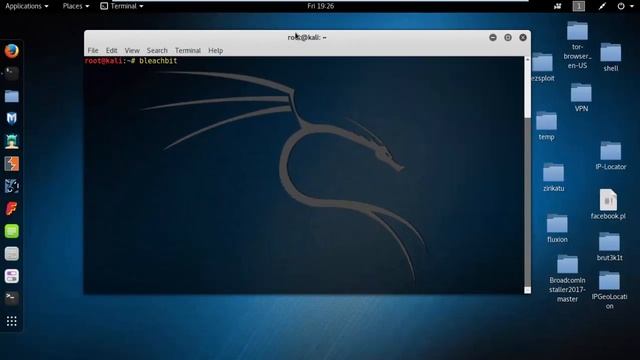Open the power system menu
The width and height of the screenshot is (640, 360).
click(x=625, y=6)
